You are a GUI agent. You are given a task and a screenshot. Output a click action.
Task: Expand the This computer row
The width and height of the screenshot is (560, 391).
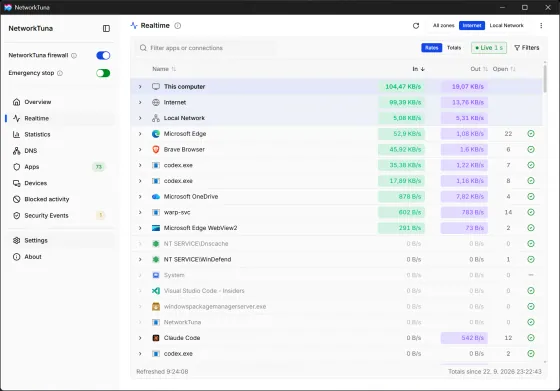(140, 87)
